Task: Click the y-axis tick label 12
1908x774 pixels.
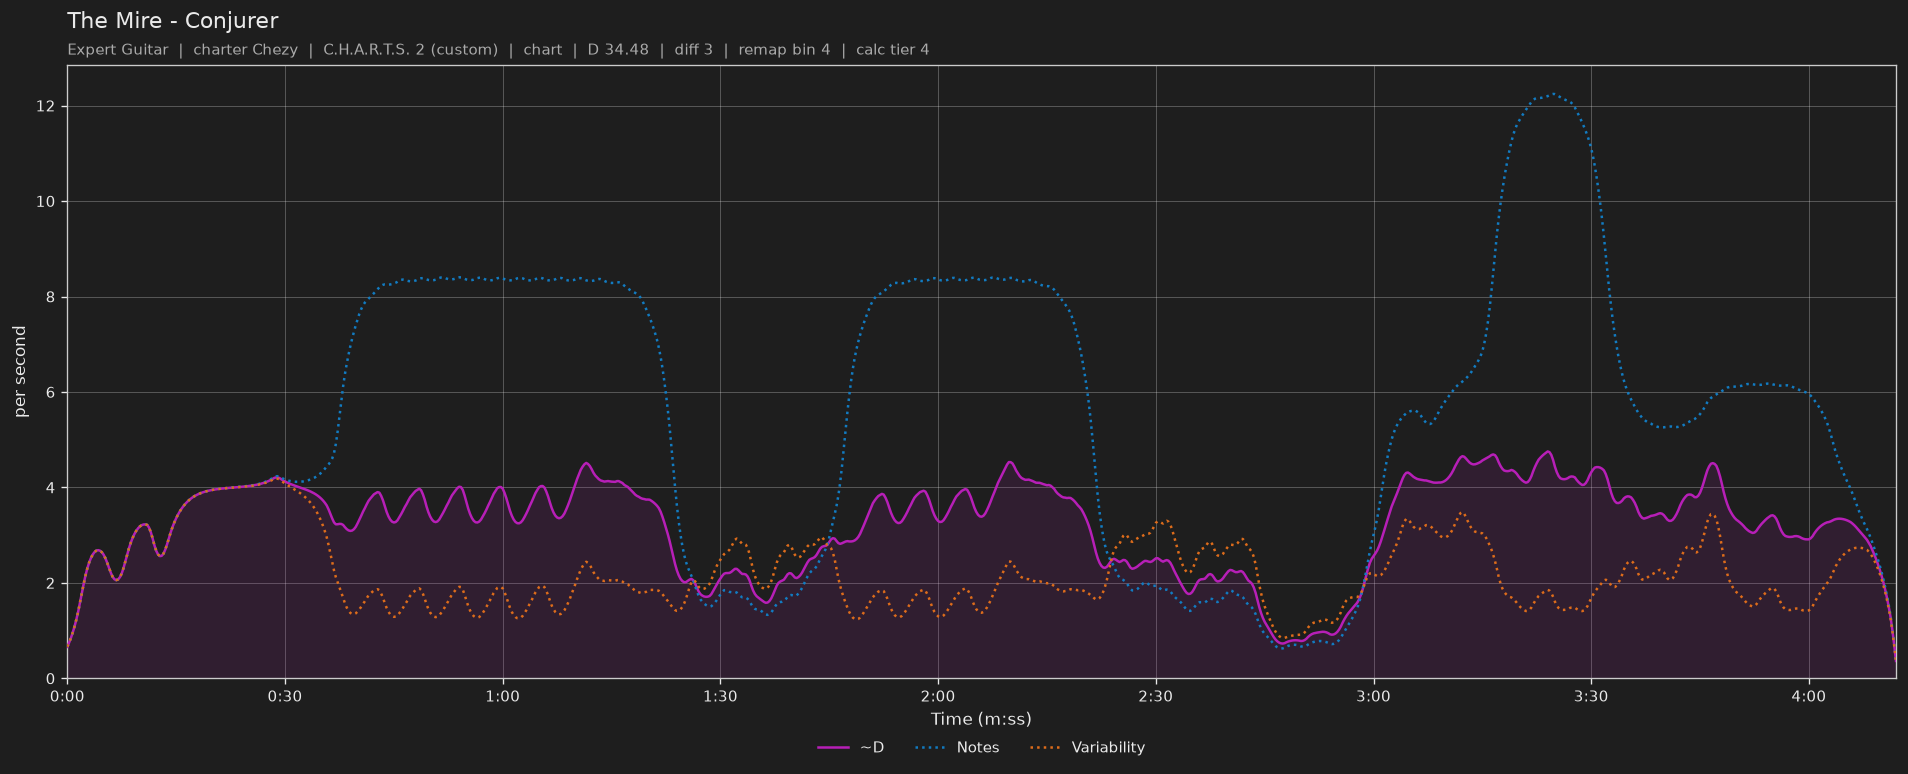Action: click(x=46, y=107)
